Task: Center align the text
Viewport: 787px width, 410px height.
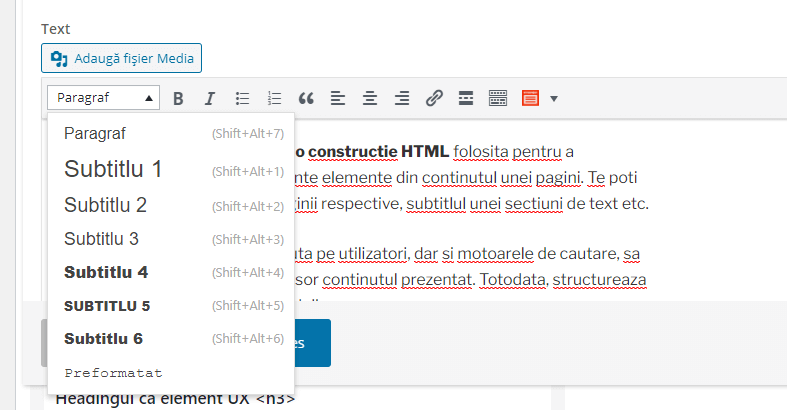Action: (370, 98)
